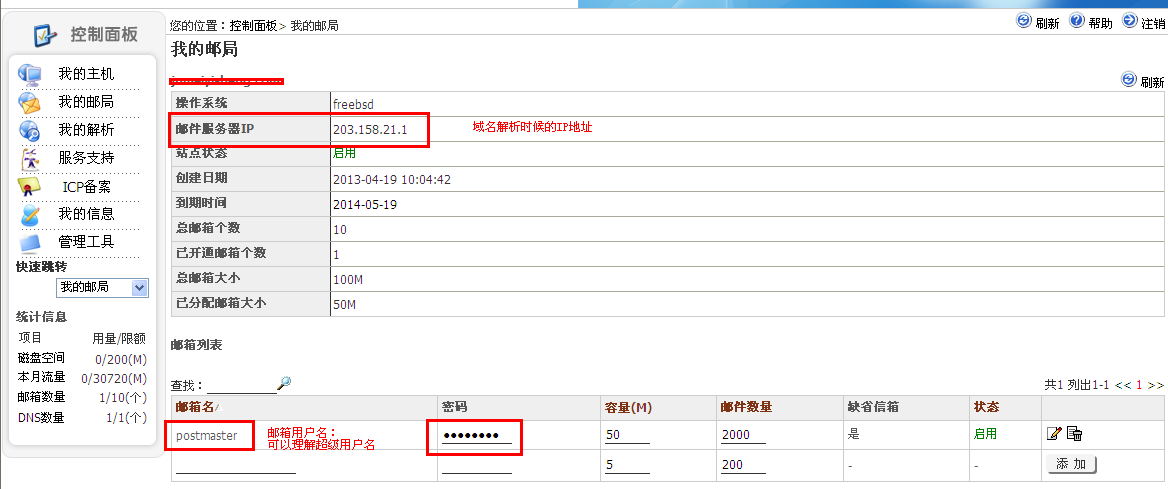Click the 查找 search input field
Screen dimensions: 1168x489
coord(241,385)
